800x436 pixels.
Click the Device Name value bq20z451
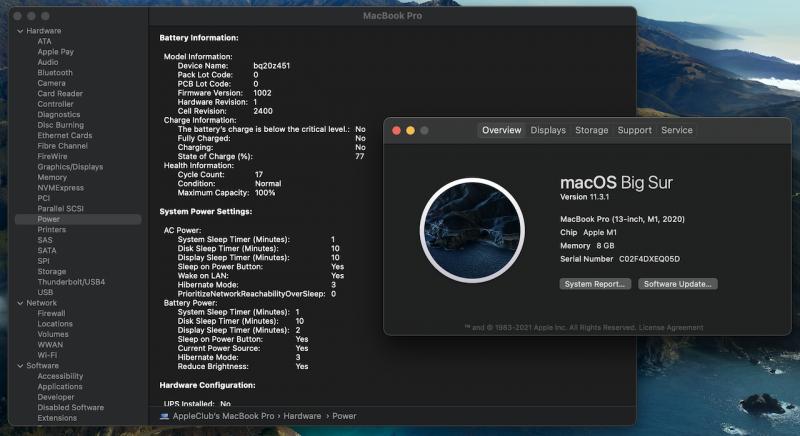271,66
